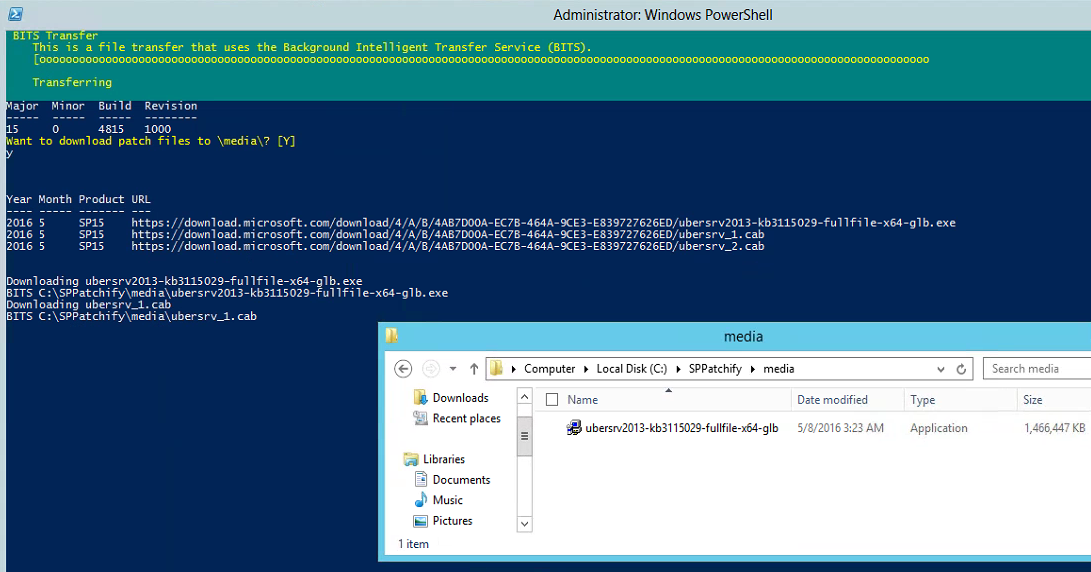Go back in media Explorer window
This screenshot has width=1091, height=572.
pos(403,369)
